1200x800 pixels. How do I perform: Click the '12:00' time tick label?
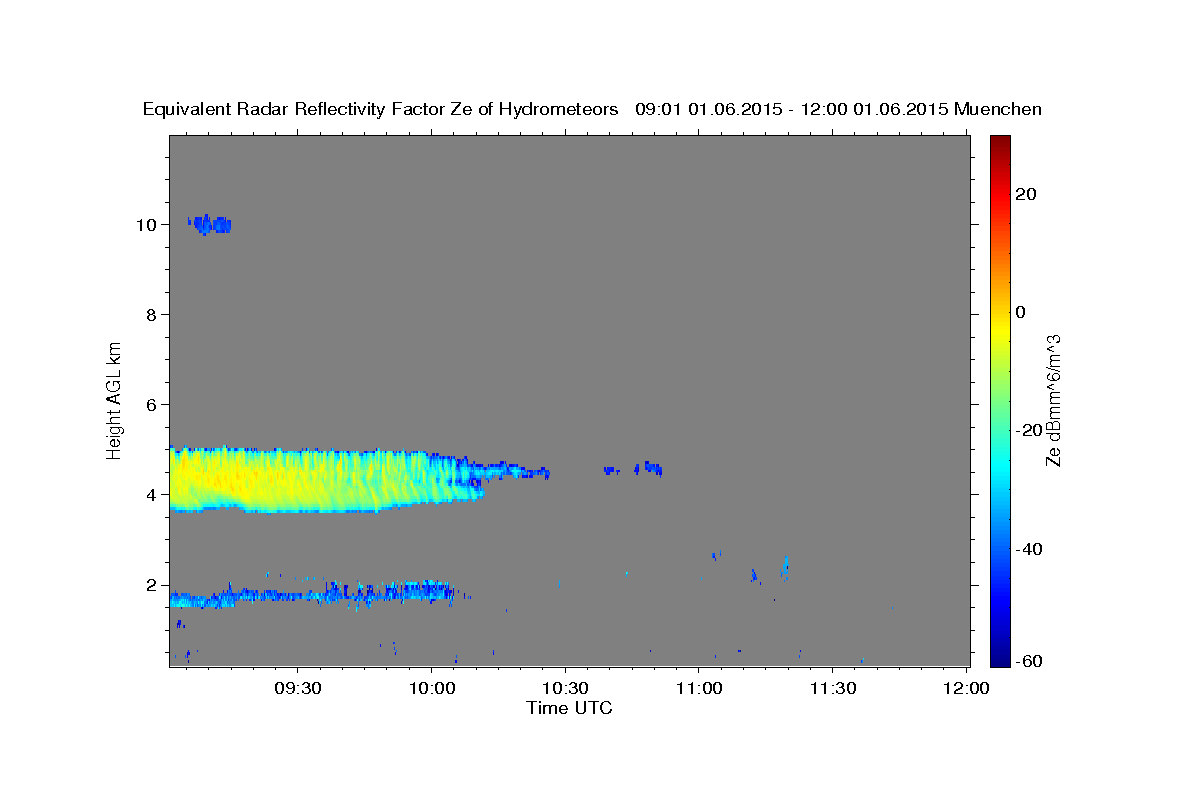[x=966, y=689]
